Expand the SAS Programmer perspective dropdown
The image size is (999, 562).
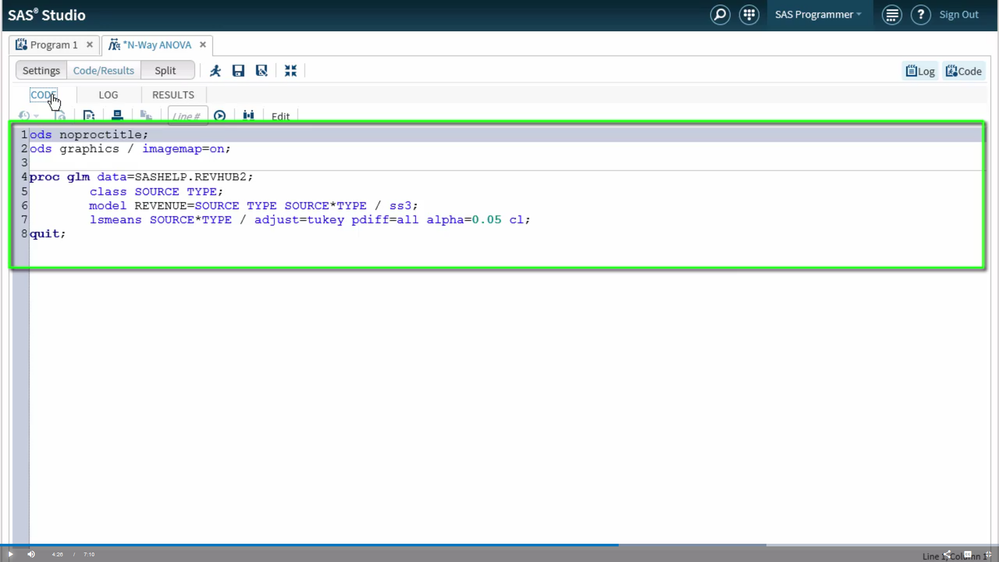click(818, 15)
